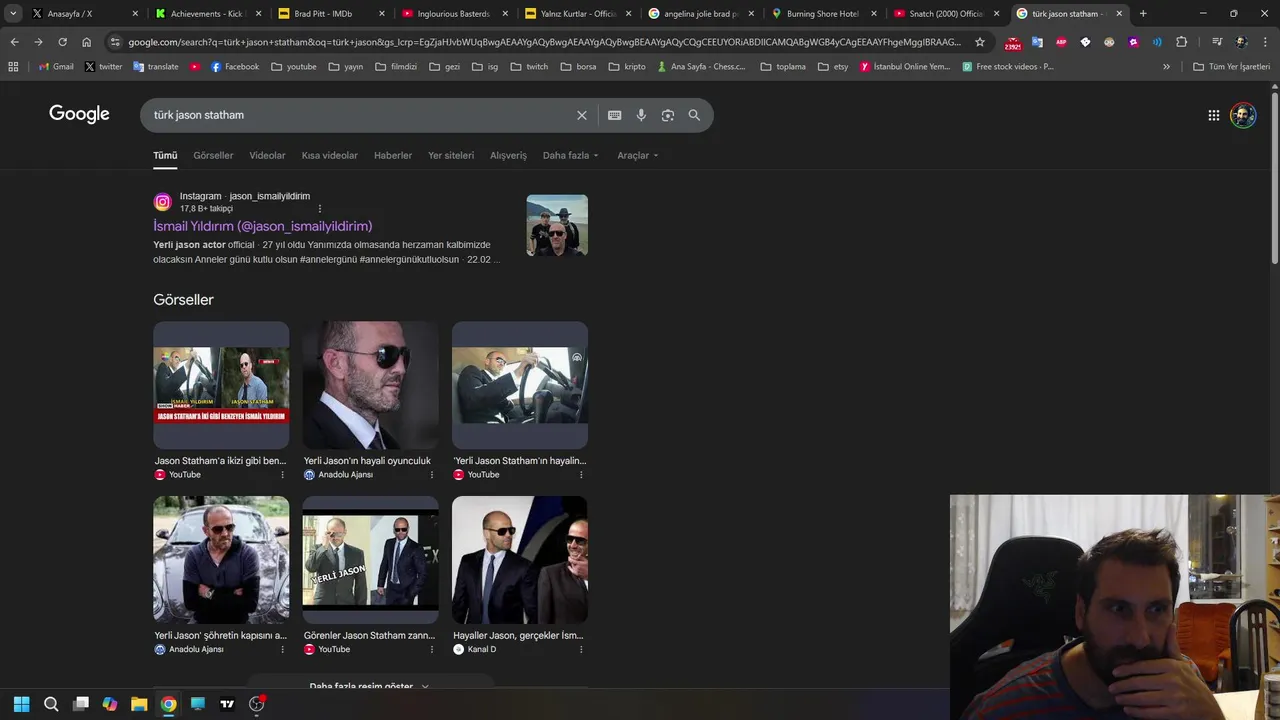Viewport: 1280px width, 720px height.
Task: Bookmark this page with the star icon
Action: click(980, 42)
